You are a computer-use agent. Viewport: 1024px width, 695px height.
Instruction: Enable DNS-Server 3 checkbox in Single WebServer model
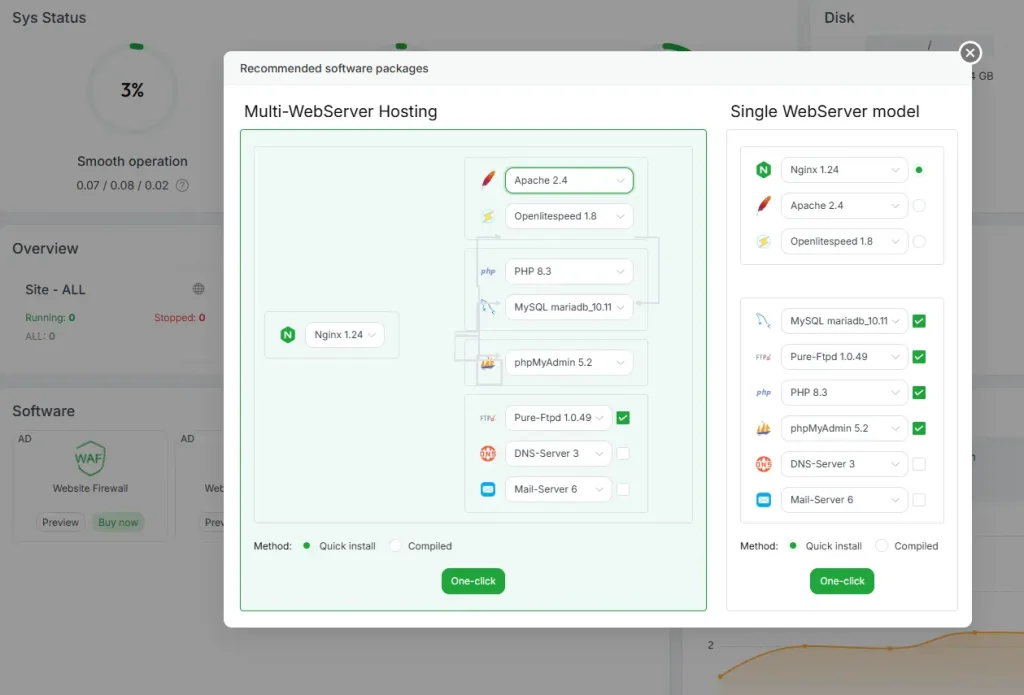(919, 464)
